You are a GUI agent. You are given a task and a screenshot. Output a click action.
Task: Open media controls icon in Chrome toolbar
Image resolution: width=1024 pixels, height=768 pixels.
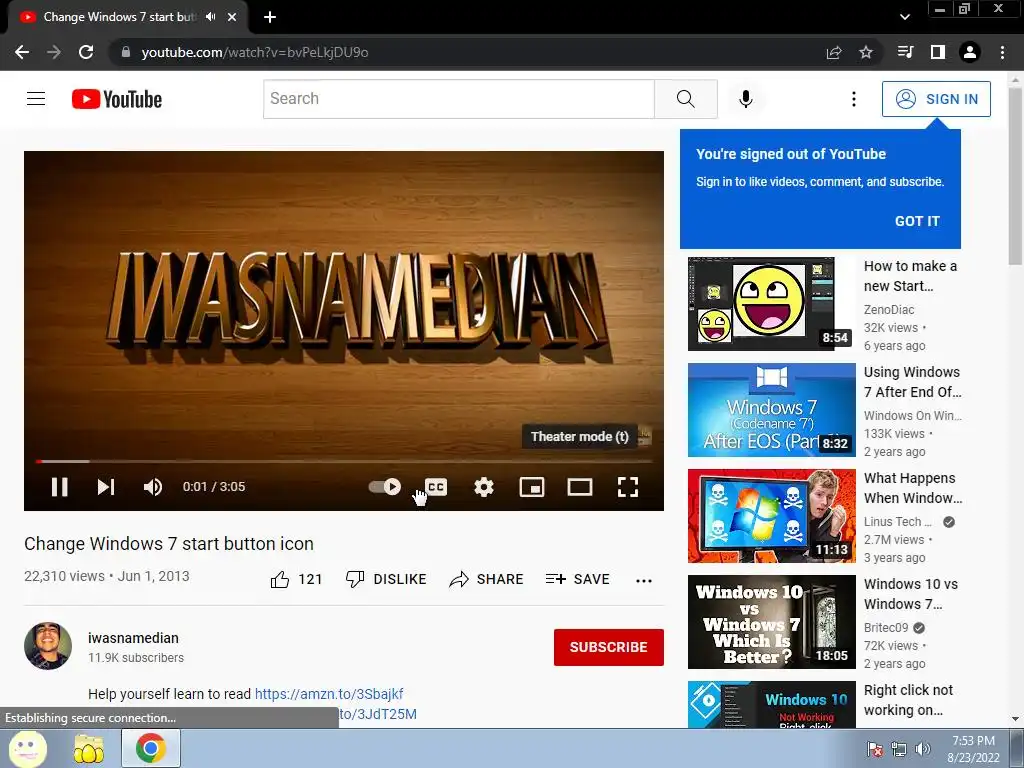point(905,52)
